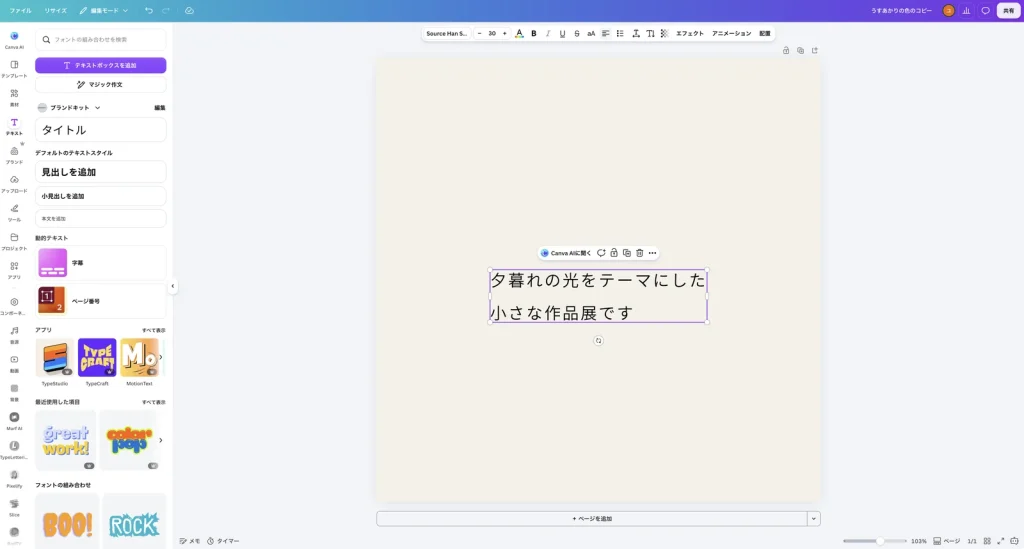Open the Projects (プロジェクト) sidebar tab
The width and height of the screenshot is (1024, 549).
point(14,241)
